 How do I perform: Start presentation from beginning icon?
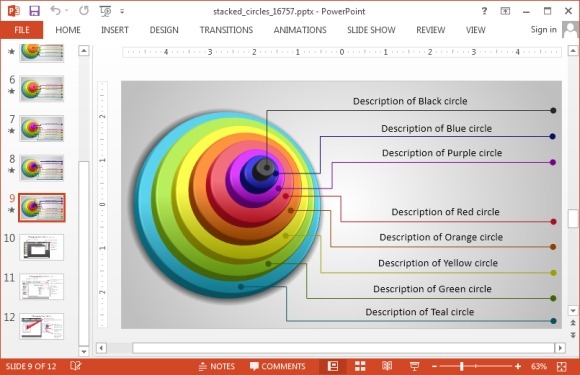pos(105,11)
